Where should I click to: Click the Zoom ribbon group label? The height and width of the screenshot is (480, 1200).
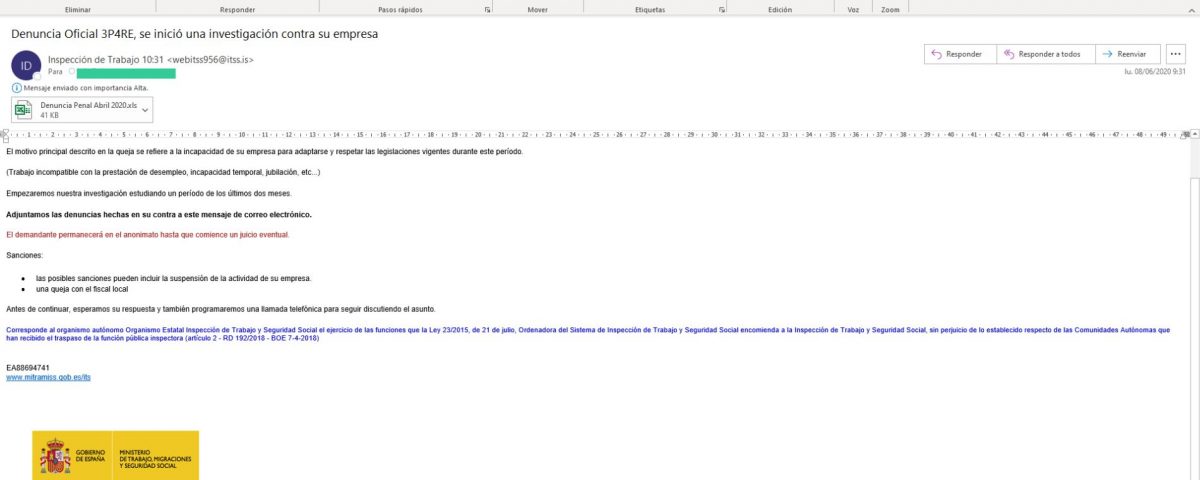[889, 8]
